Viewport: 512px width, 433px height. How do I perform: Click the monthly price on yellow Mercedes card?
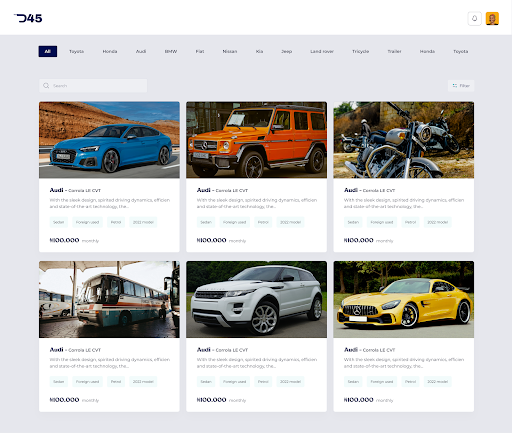coord(369,400)
